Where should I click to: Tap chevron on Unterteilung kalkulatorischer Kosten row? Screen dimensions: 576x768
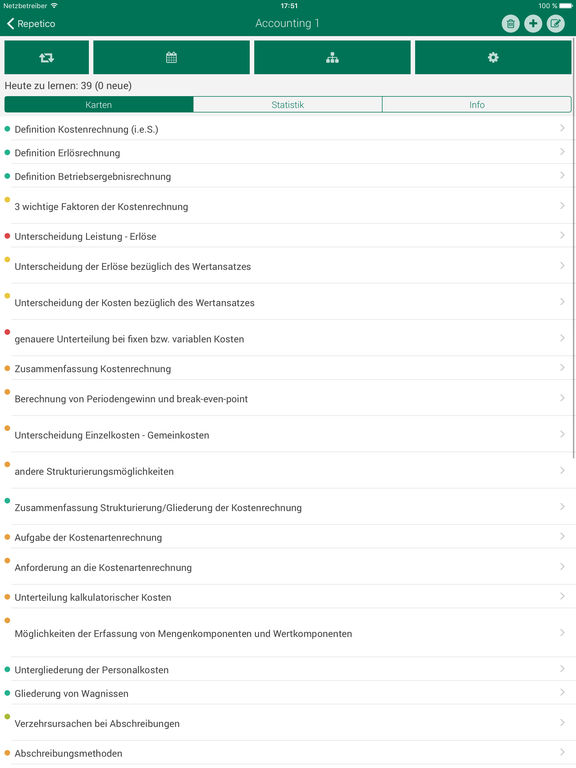[x=562, y=596]
